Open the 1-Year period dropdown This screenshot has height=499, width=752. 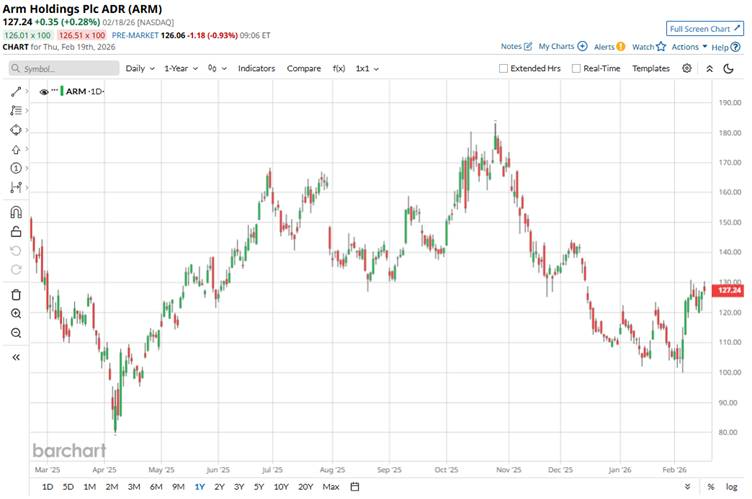181,69
